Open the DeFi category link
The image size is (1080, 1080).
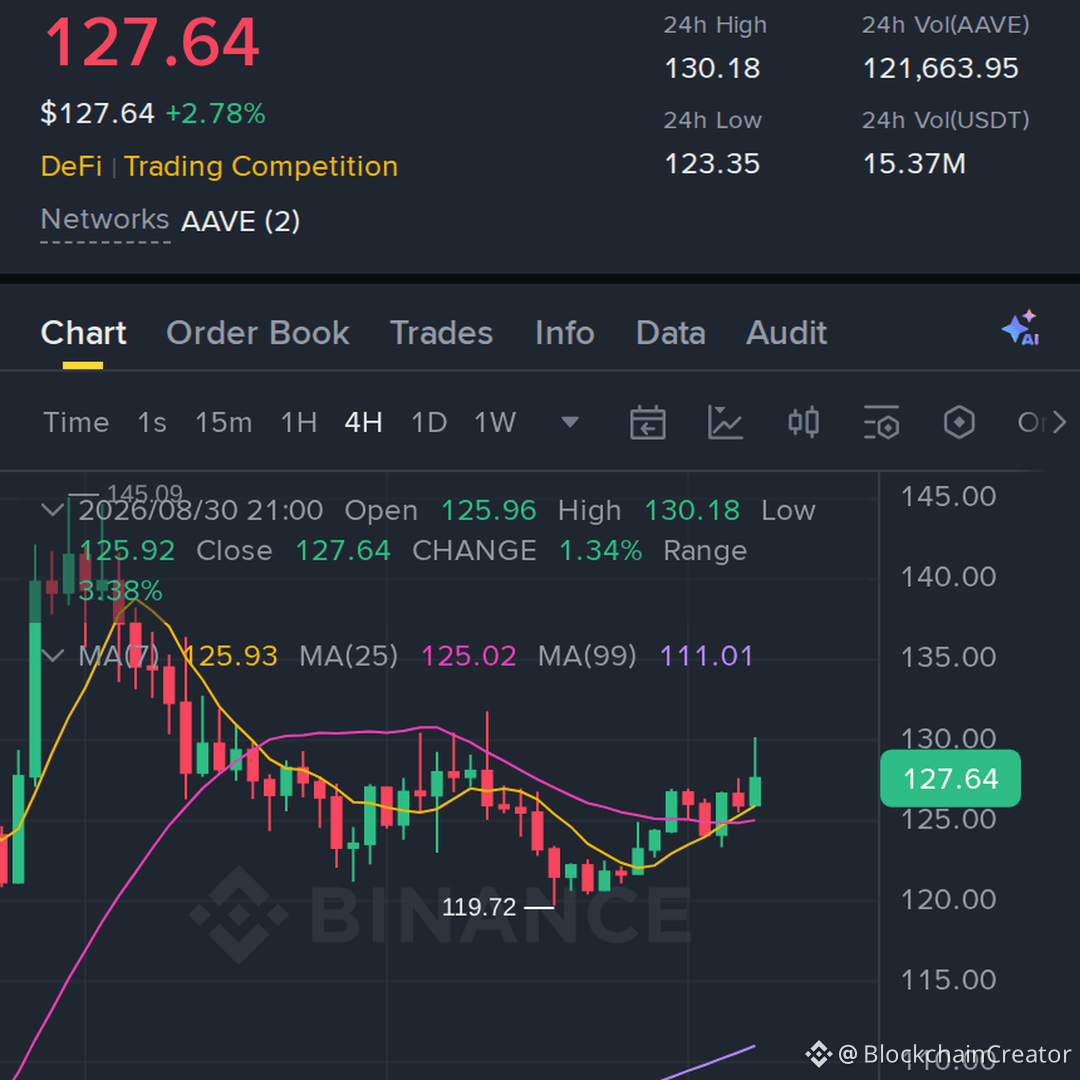point(71,167)
